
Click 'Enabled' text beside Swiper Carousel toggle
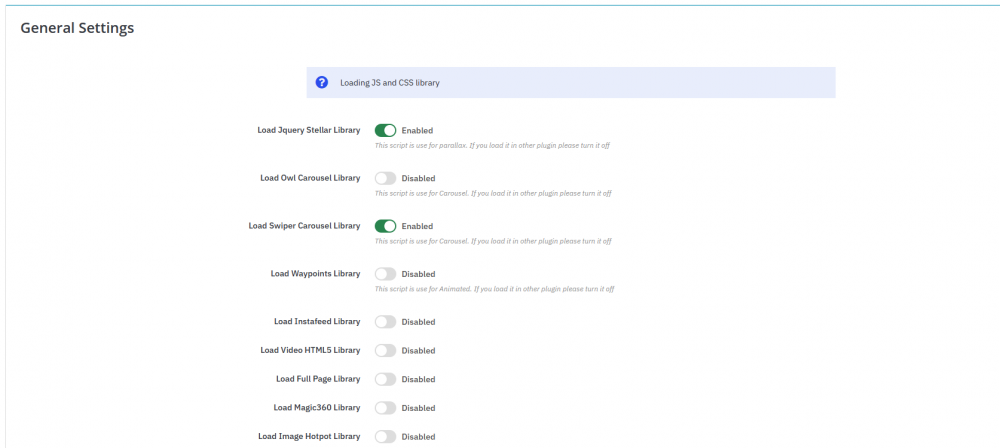[x=417, y=227]
